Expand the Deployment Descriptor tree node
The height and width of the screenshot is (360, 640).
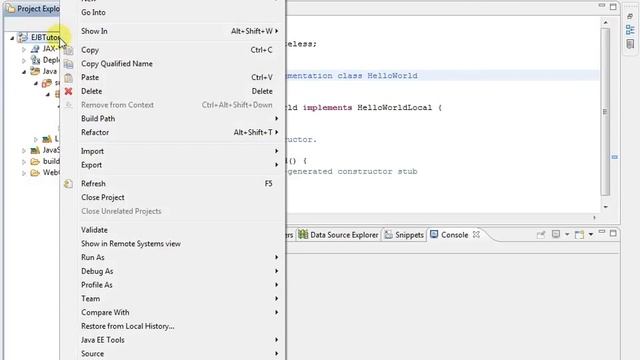tap(24, 60)
